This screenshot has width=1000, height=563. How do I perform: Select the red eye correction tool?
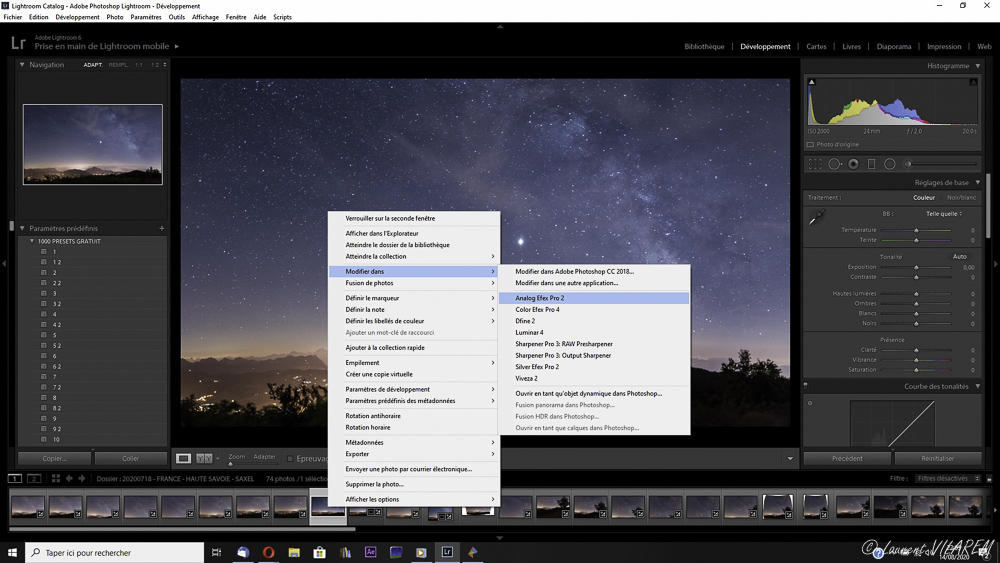pyautogui.click(x=853, y=164)
